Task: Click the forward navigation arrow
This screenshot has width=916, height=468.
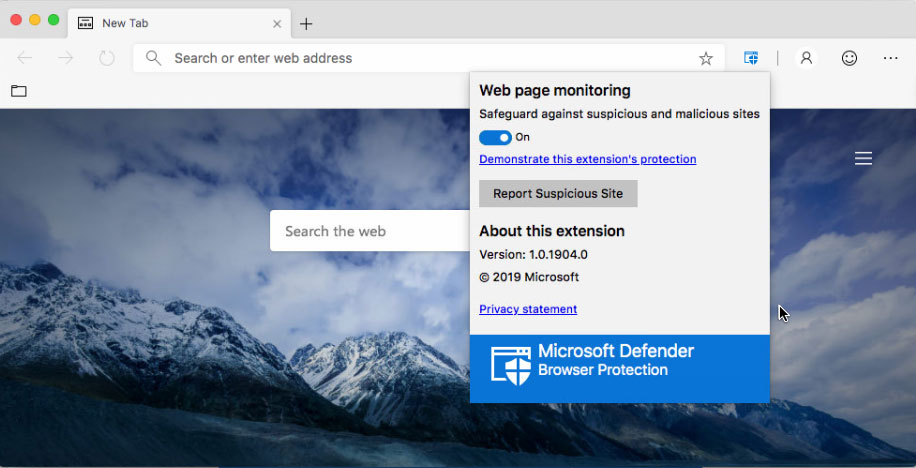Action: (x=65, y=58)
